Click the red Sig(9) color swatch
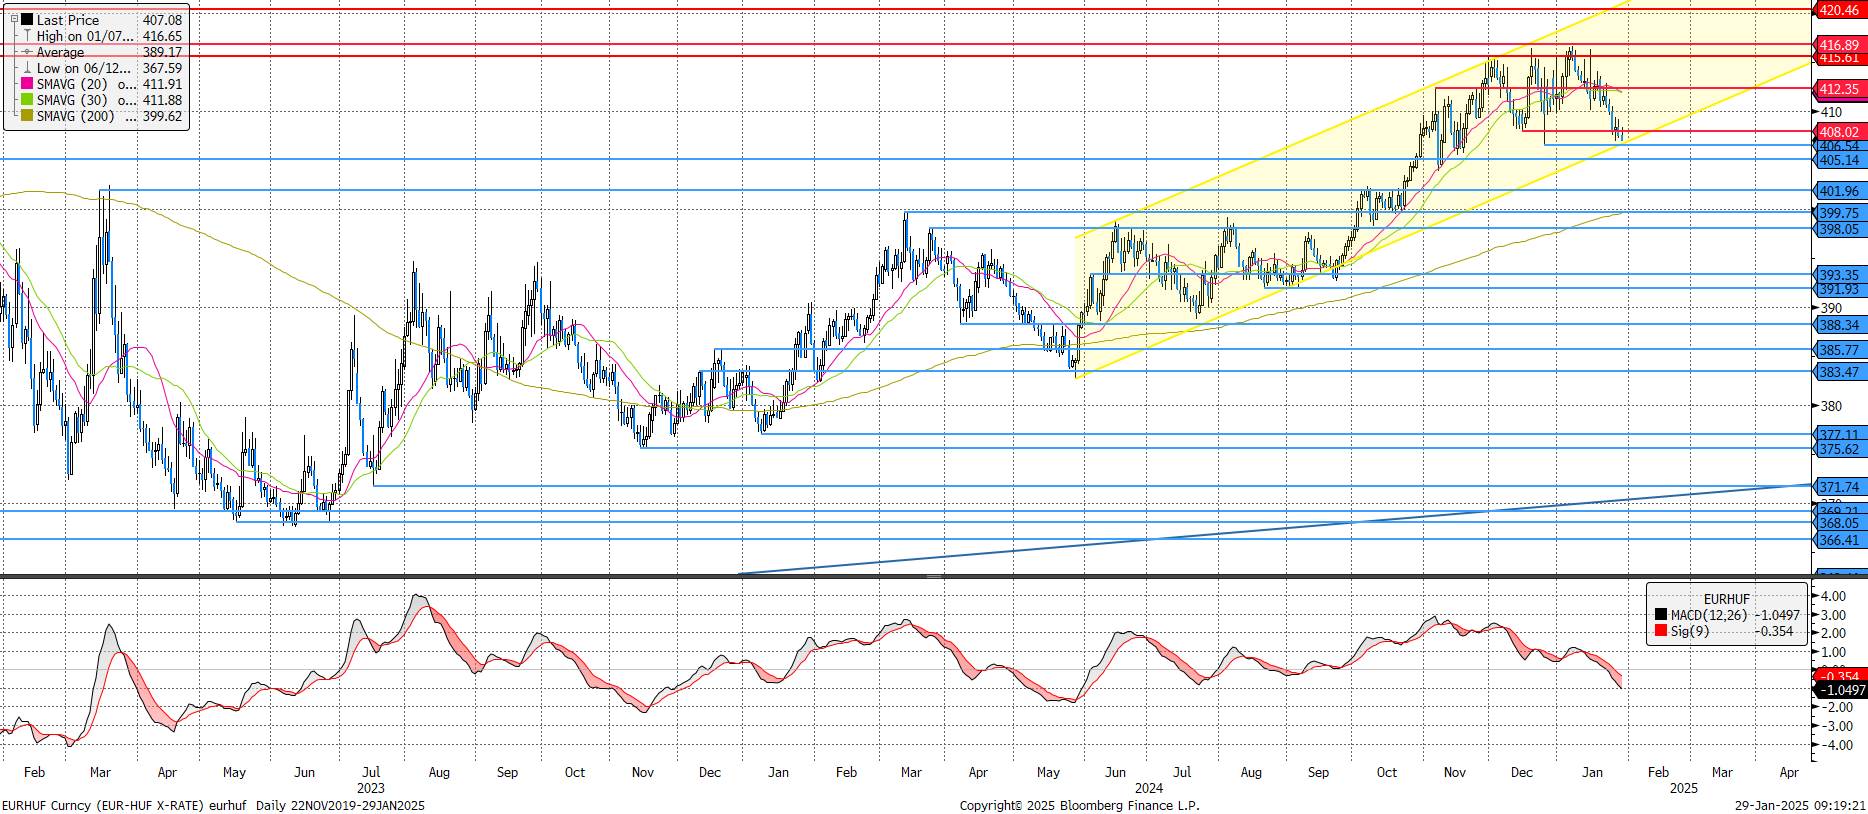The width and height of the screenshot is (1868, 814). (x=1661, y=631)
